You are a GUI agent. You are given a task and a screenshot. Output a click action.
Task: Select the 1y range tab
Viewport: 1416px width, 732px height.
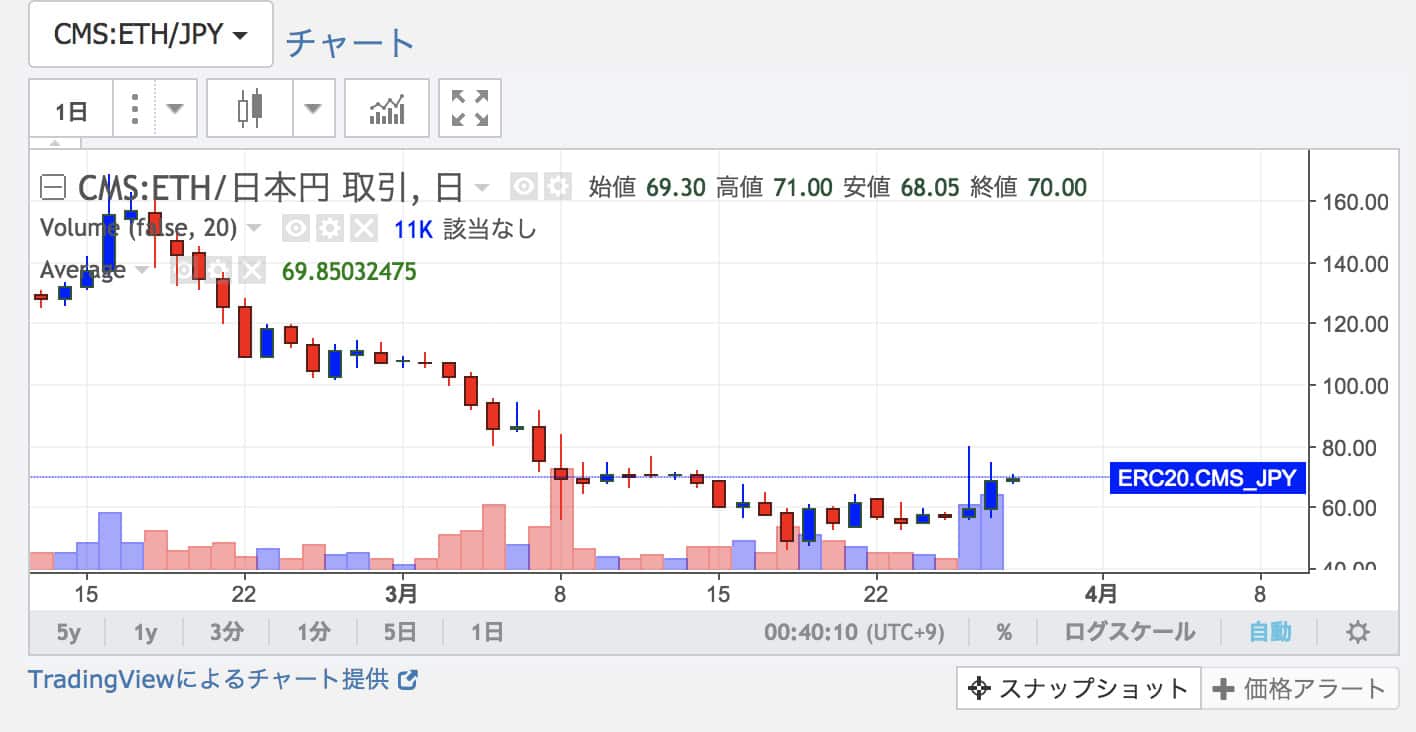pyautogui.click(x=145, y=632)
